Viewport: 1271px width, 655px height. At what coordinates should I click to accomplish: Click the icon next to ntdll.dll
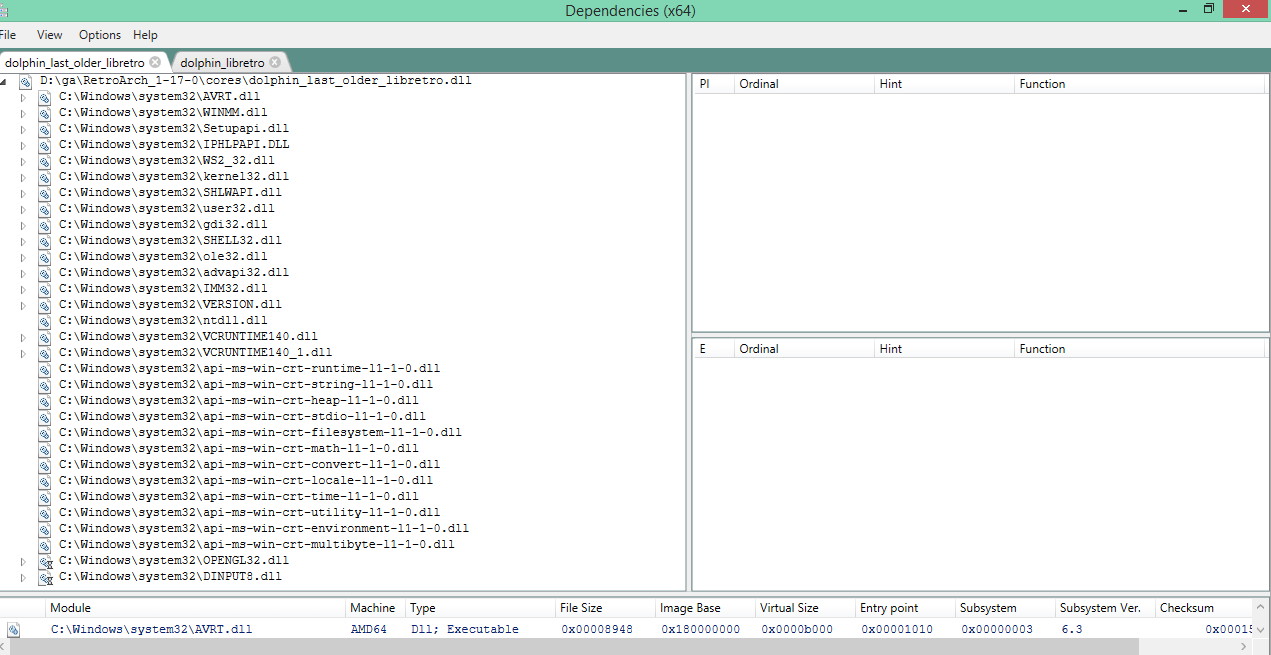pos(45,322)
